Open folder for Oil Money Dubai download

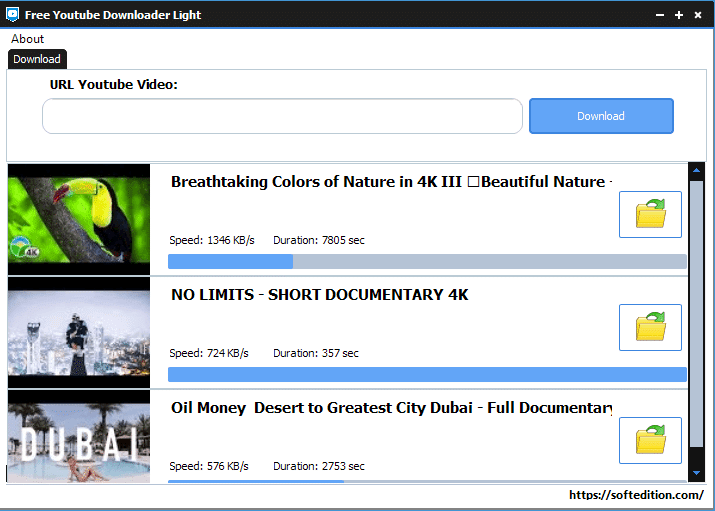pyautogui.click(x=650, y=440)
